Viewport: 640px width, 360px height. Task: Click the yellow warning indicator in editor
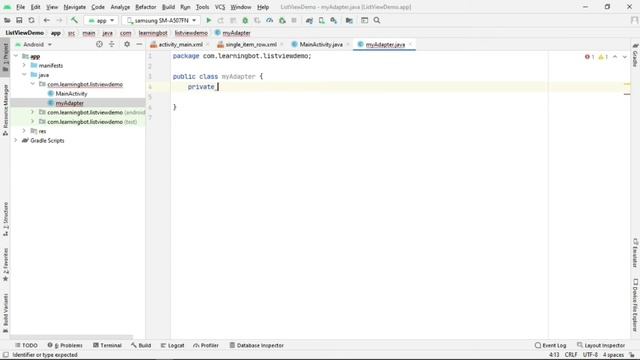pyautogui.click(x=603, y=57)
